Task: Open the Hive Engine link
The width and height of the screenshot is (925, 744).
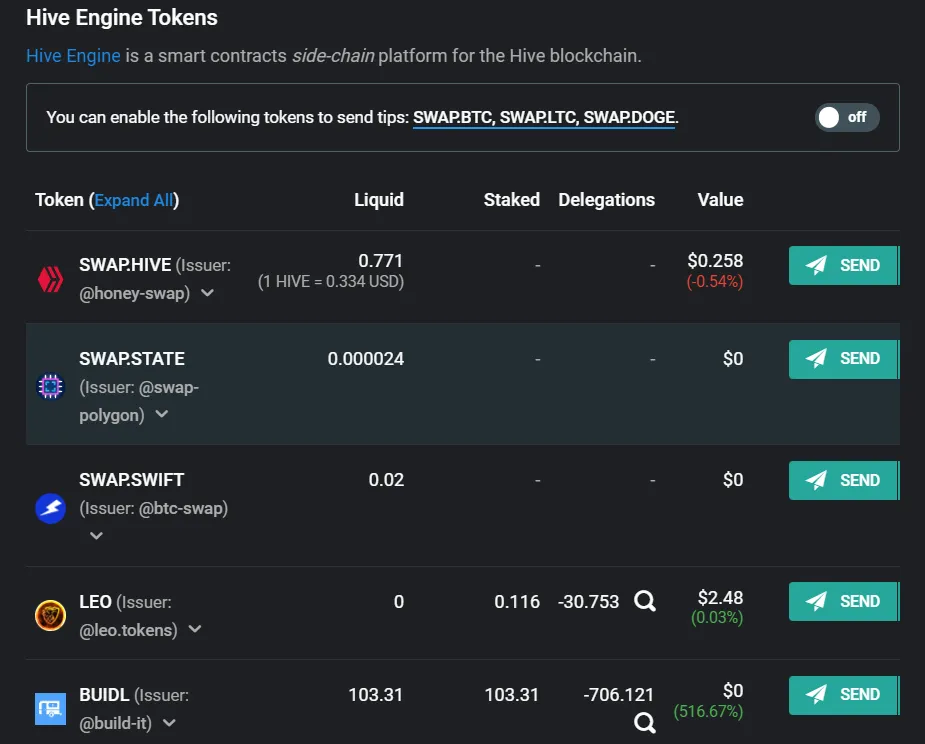Action: [73, 55]
